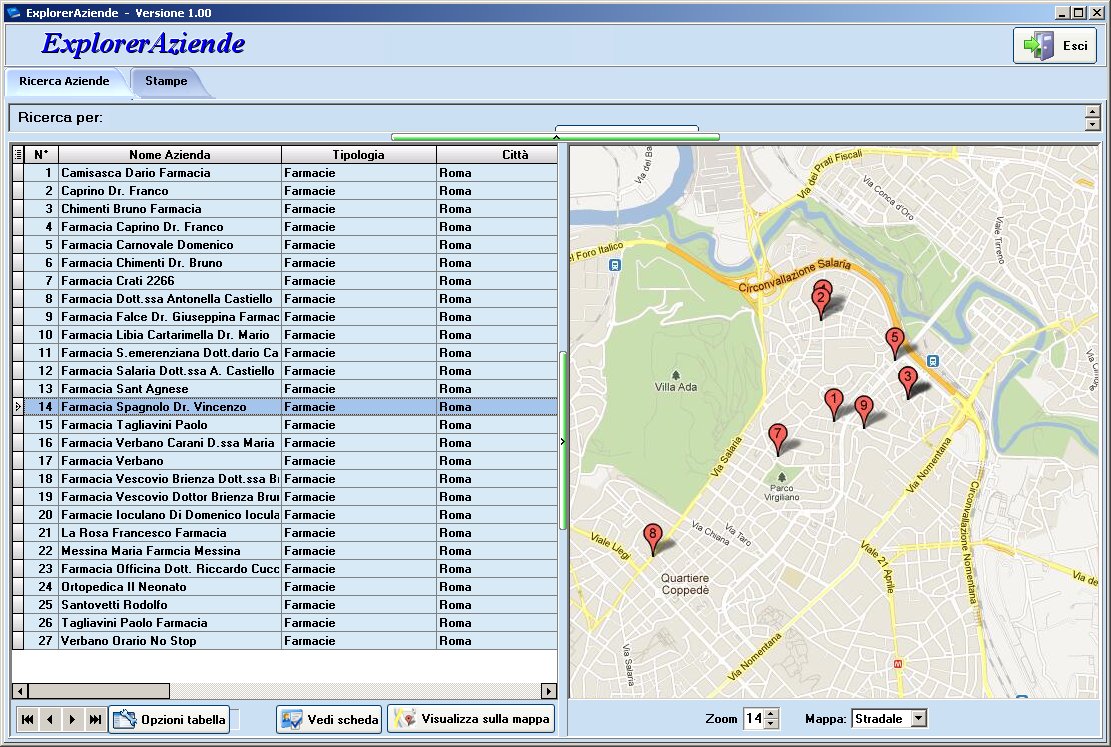Click Visualizza sulla mappa
1111x747 pixels.
[471, 719]
